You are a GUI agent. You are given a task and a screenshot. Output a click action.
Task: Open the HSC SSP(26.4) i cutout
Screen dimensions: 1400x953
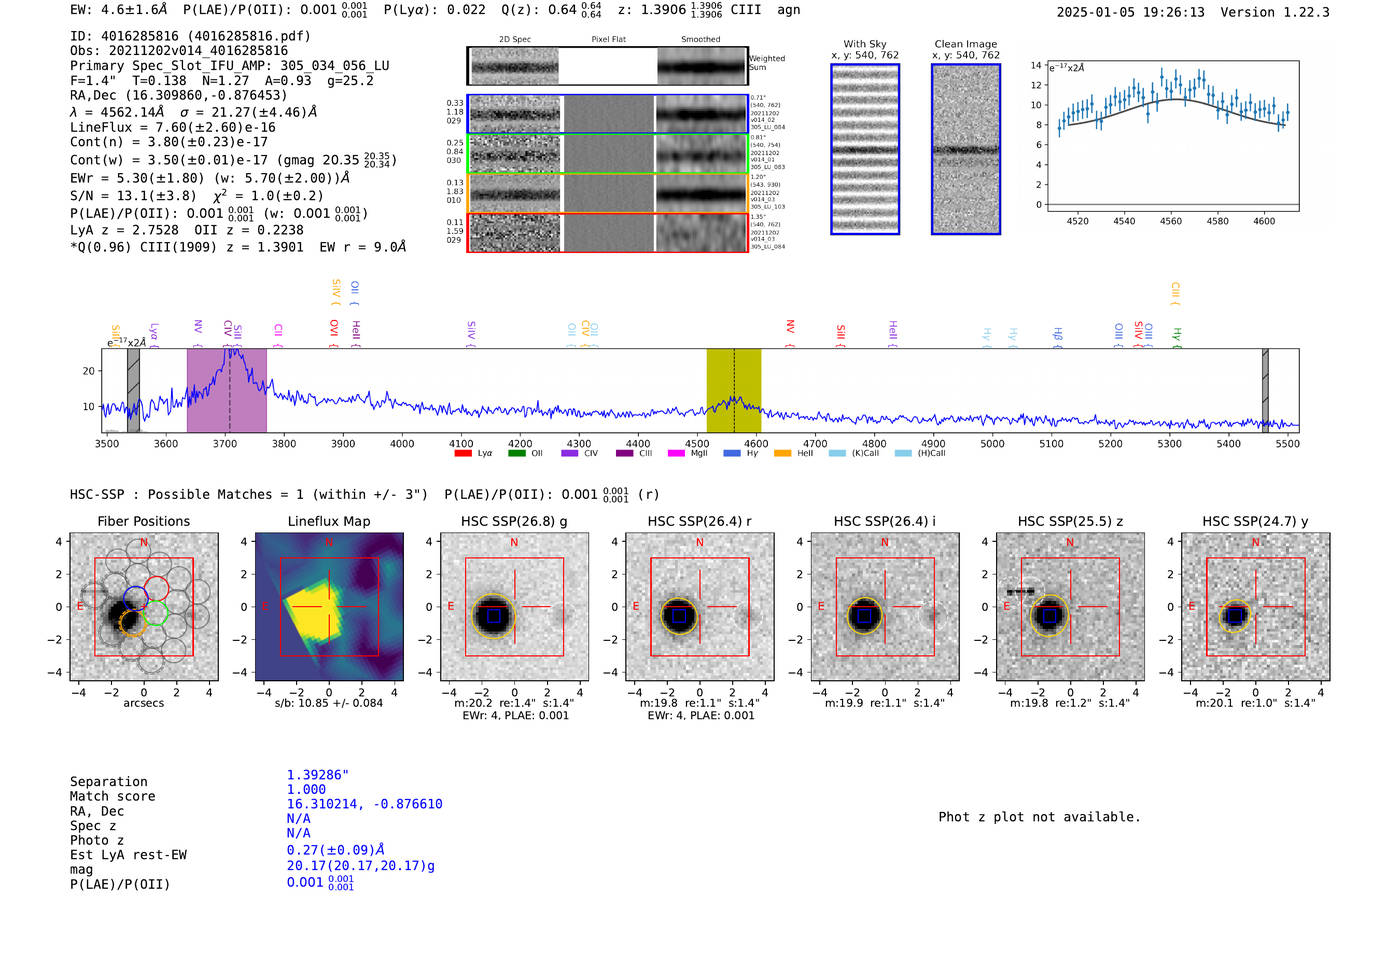pyautogui.click(x=884, y=606)
